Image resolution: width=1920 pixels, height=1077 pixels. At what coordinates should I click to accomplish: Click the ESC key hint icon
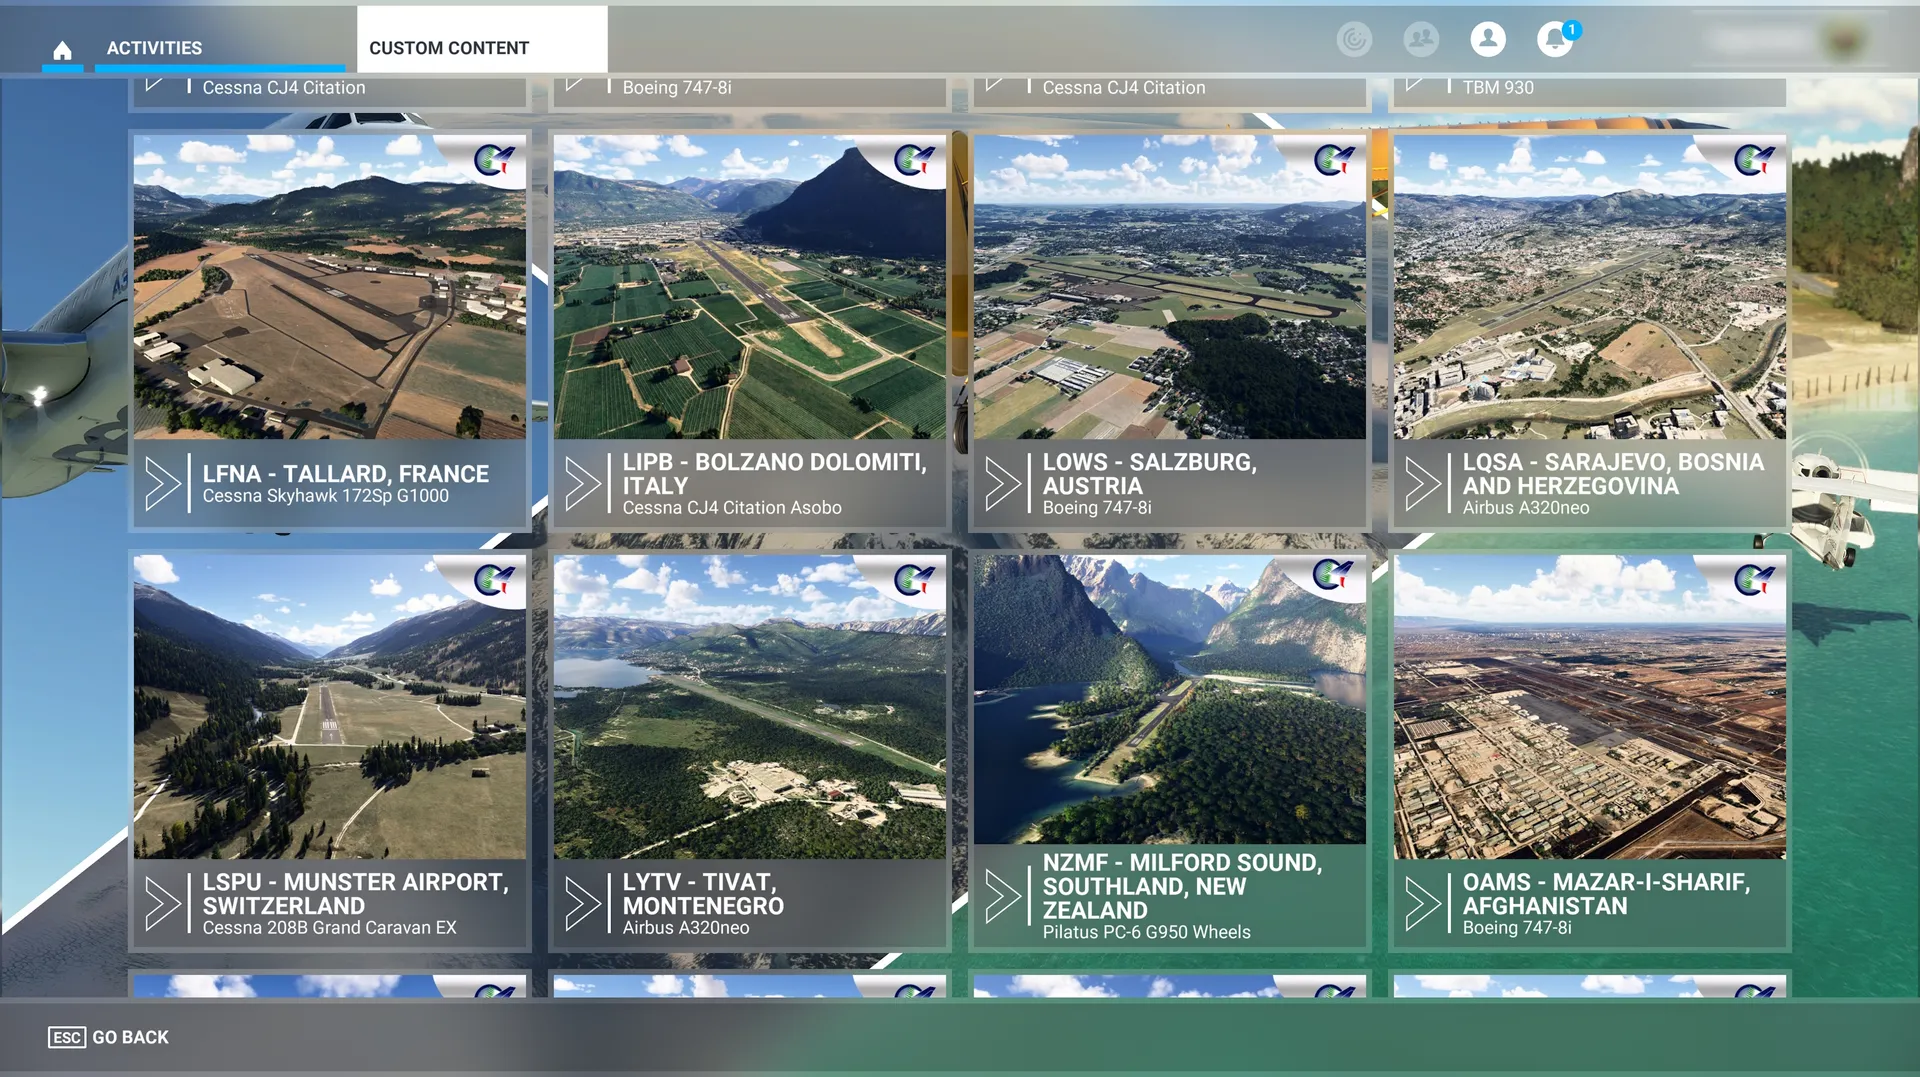pos(67,1037)
